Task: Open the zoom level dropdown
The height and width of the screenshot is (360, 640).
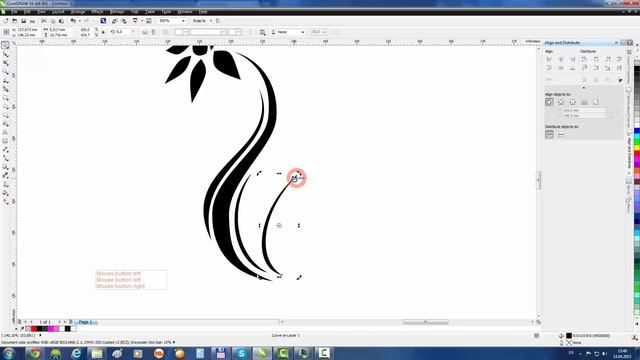Action: click(183, 21)
